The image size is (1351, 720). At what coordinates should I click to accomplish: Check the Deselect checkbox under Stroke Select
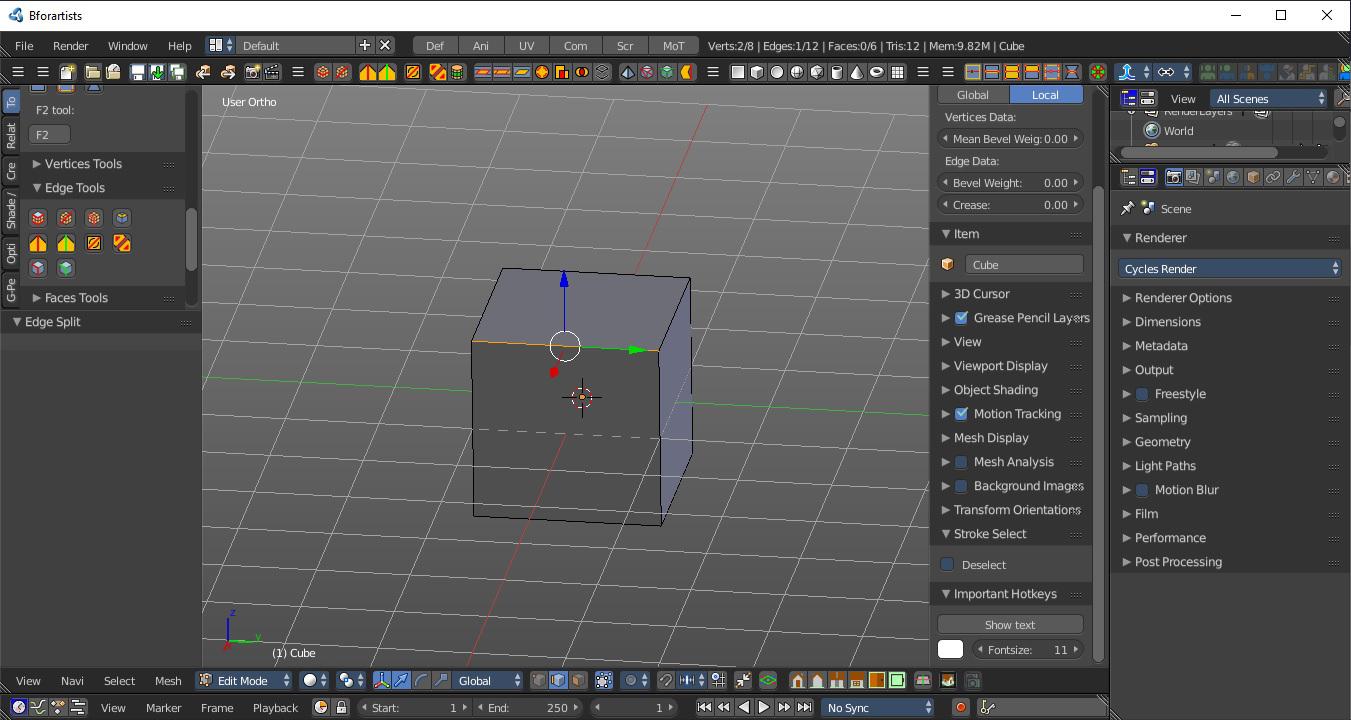click(x=947, y=564)
